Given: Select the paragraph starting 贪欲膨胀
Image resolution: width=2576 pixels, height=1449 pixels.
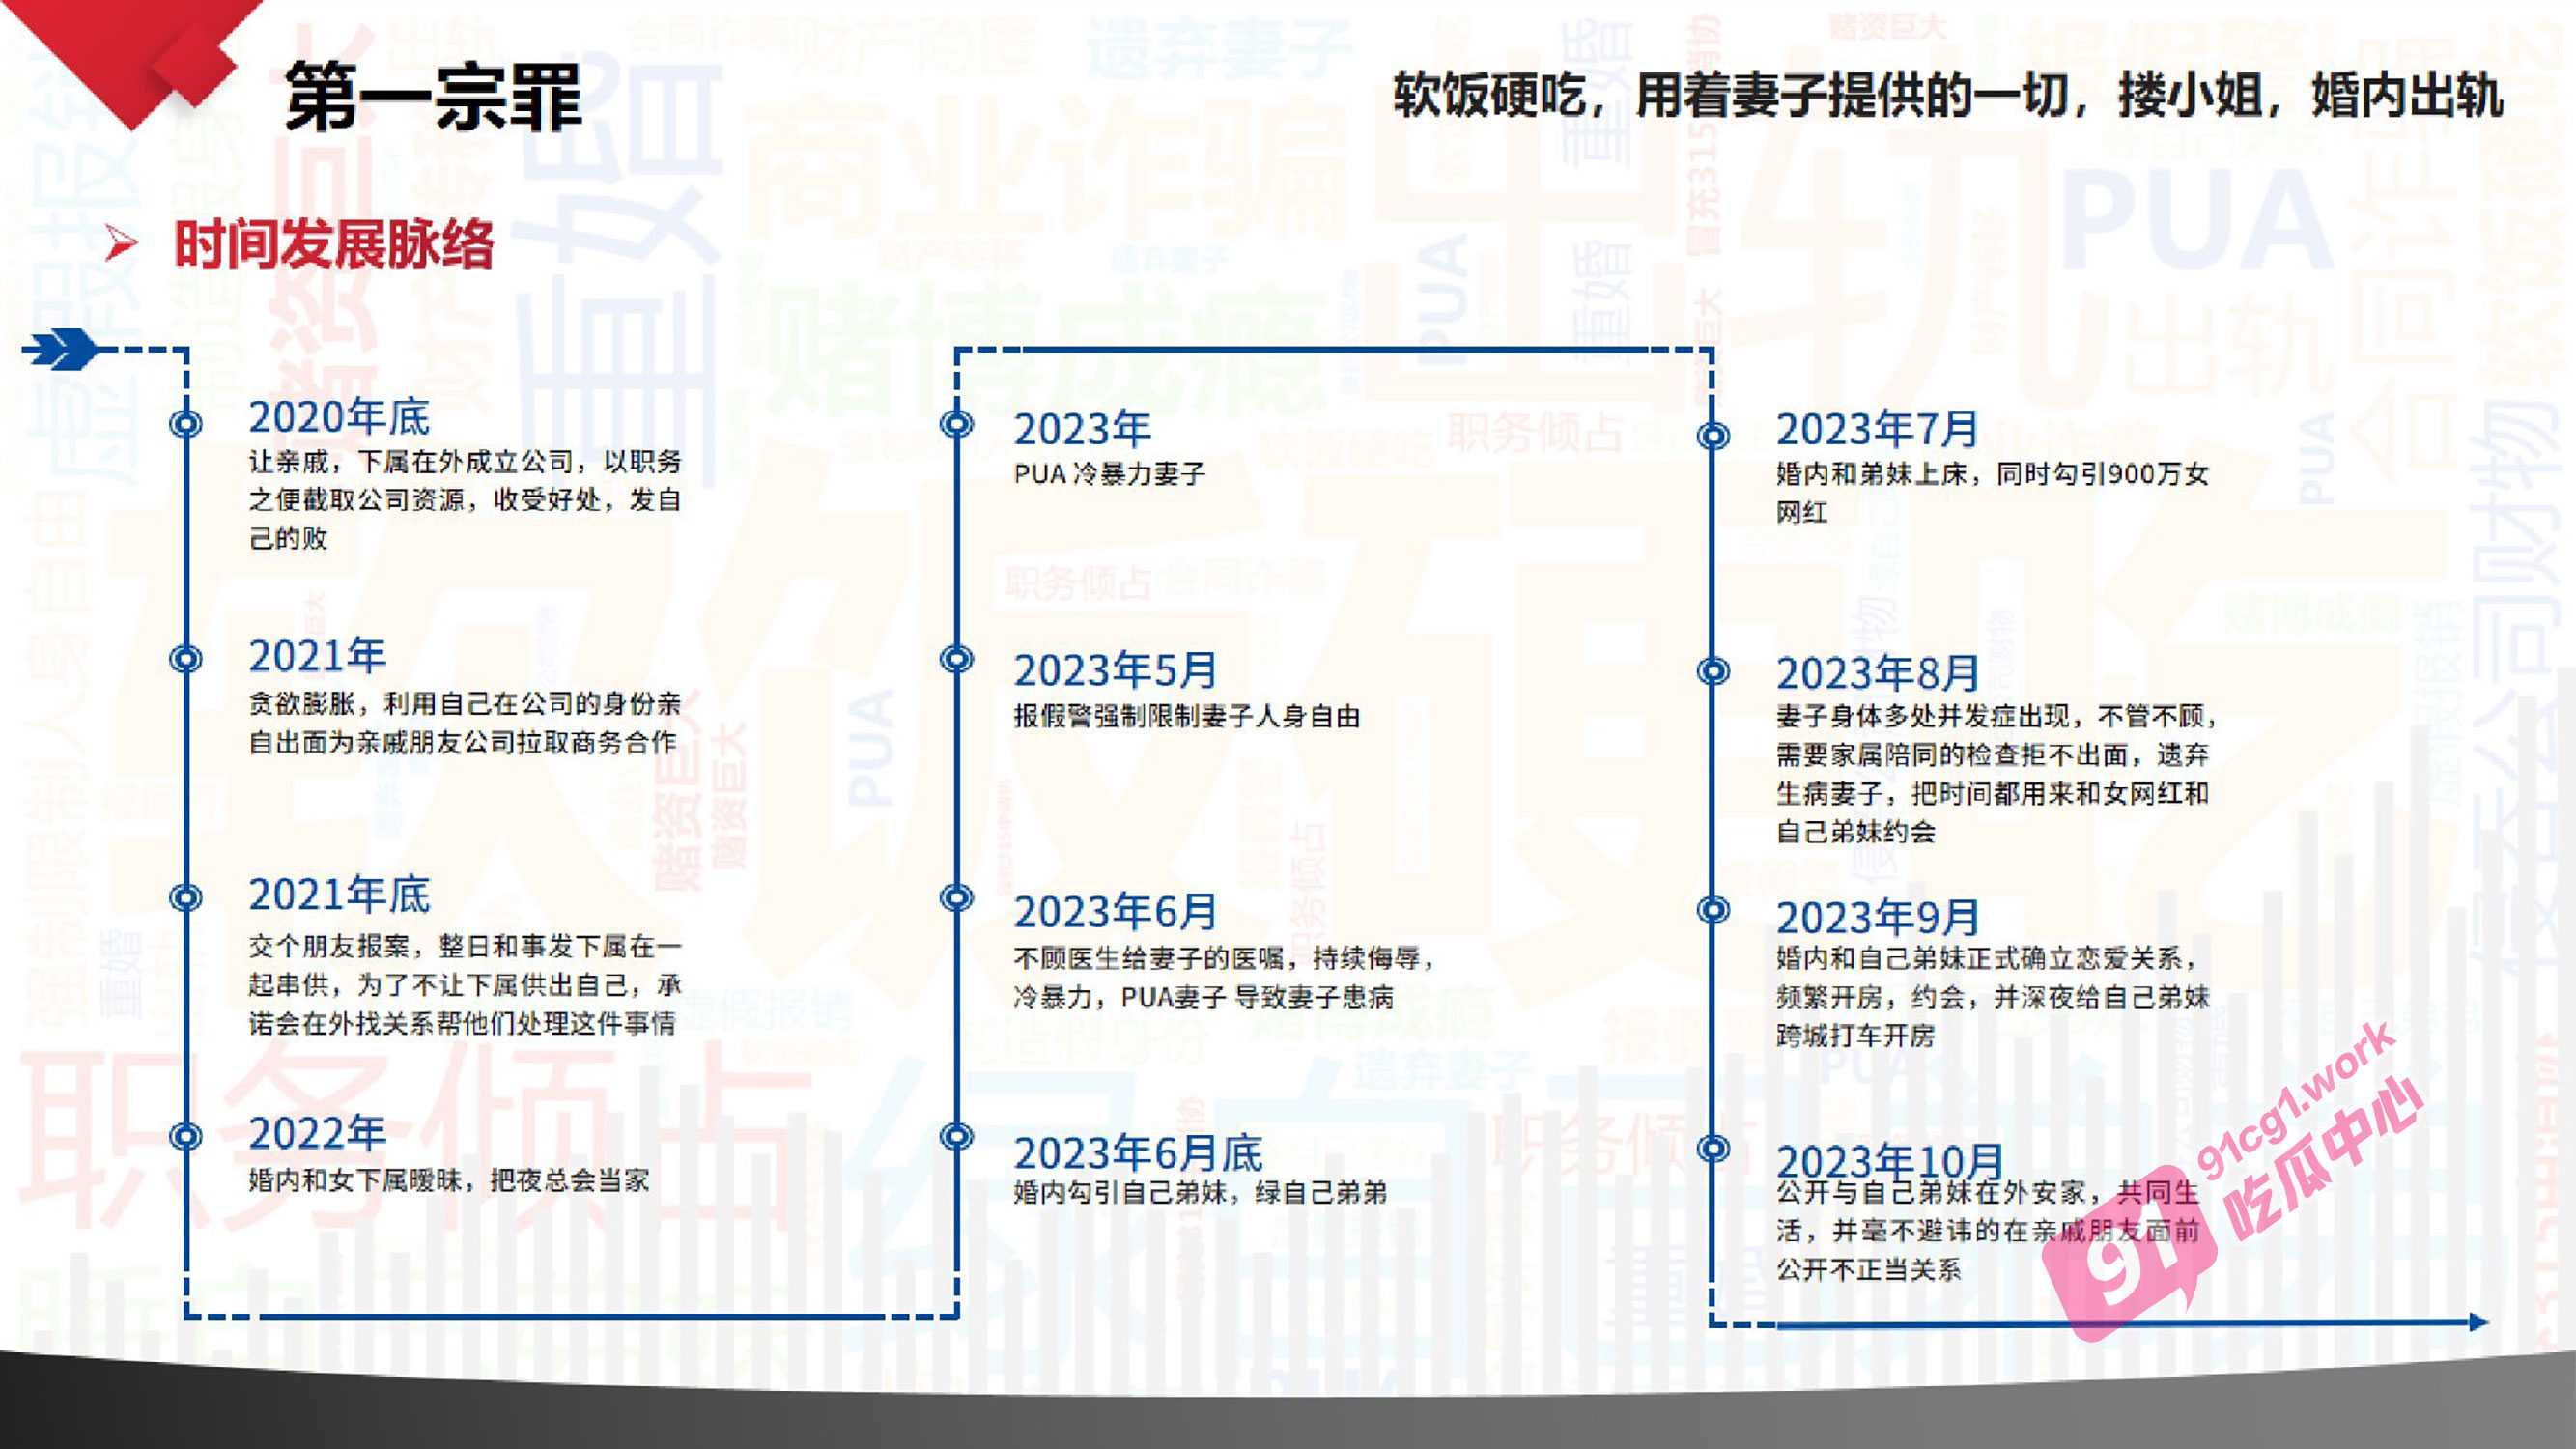Looking at the screenshot, I should [465, 723].
